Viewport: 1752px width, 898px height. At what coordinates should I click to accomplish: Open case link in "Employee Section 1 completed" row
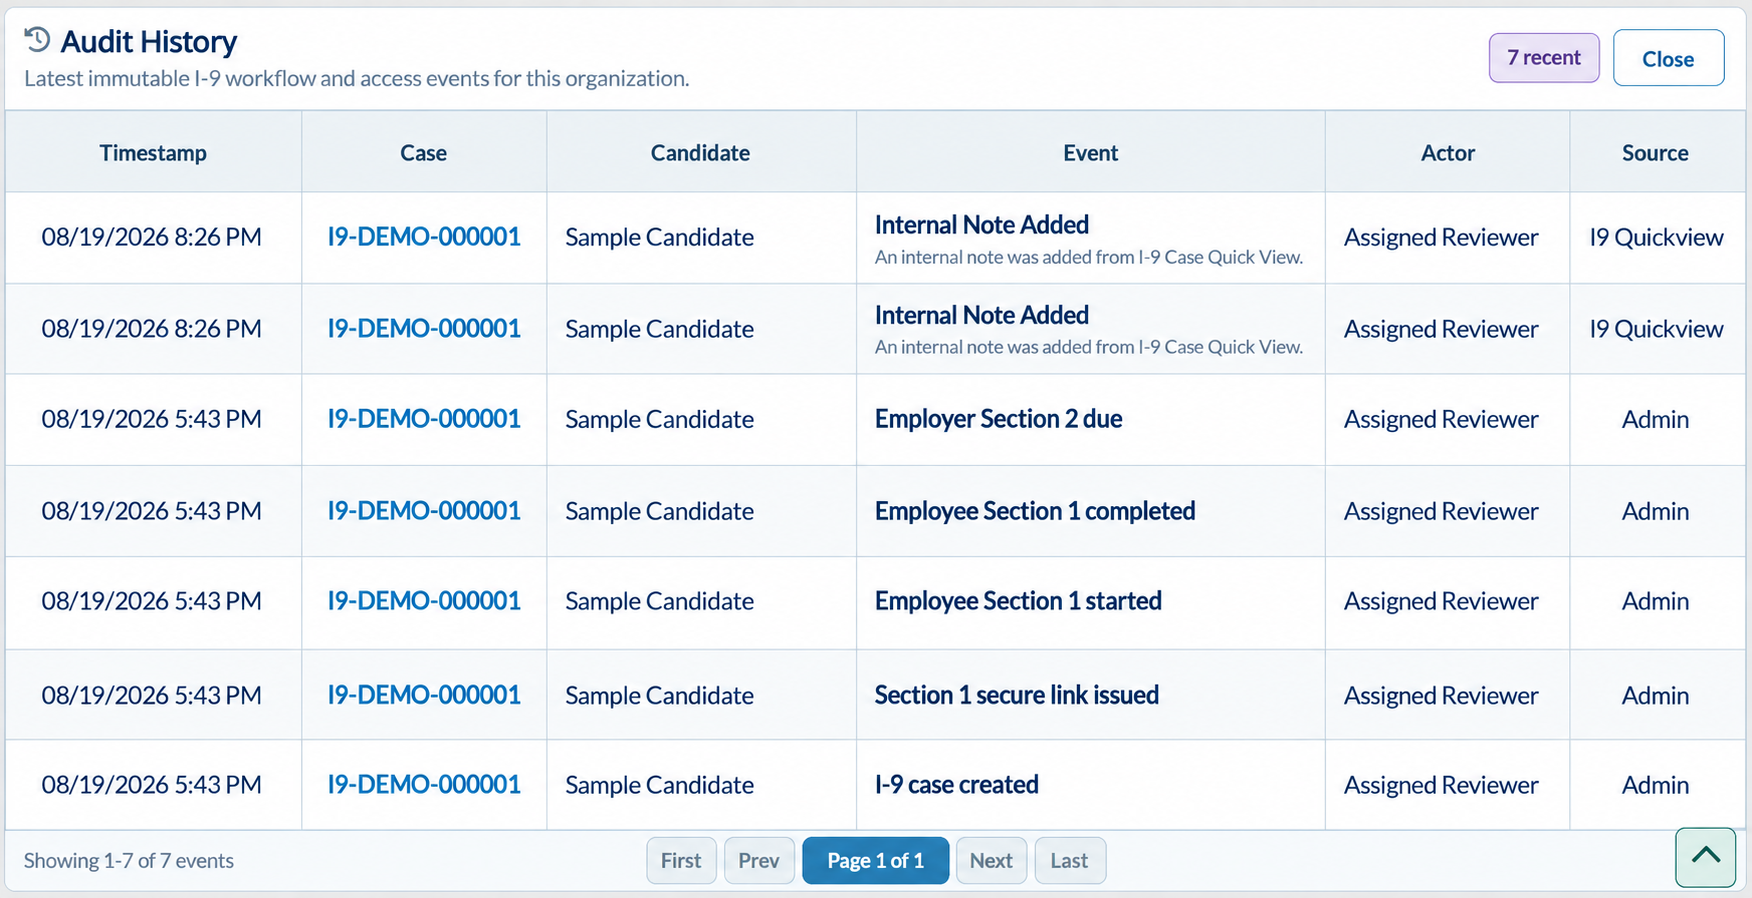[424, 511]
